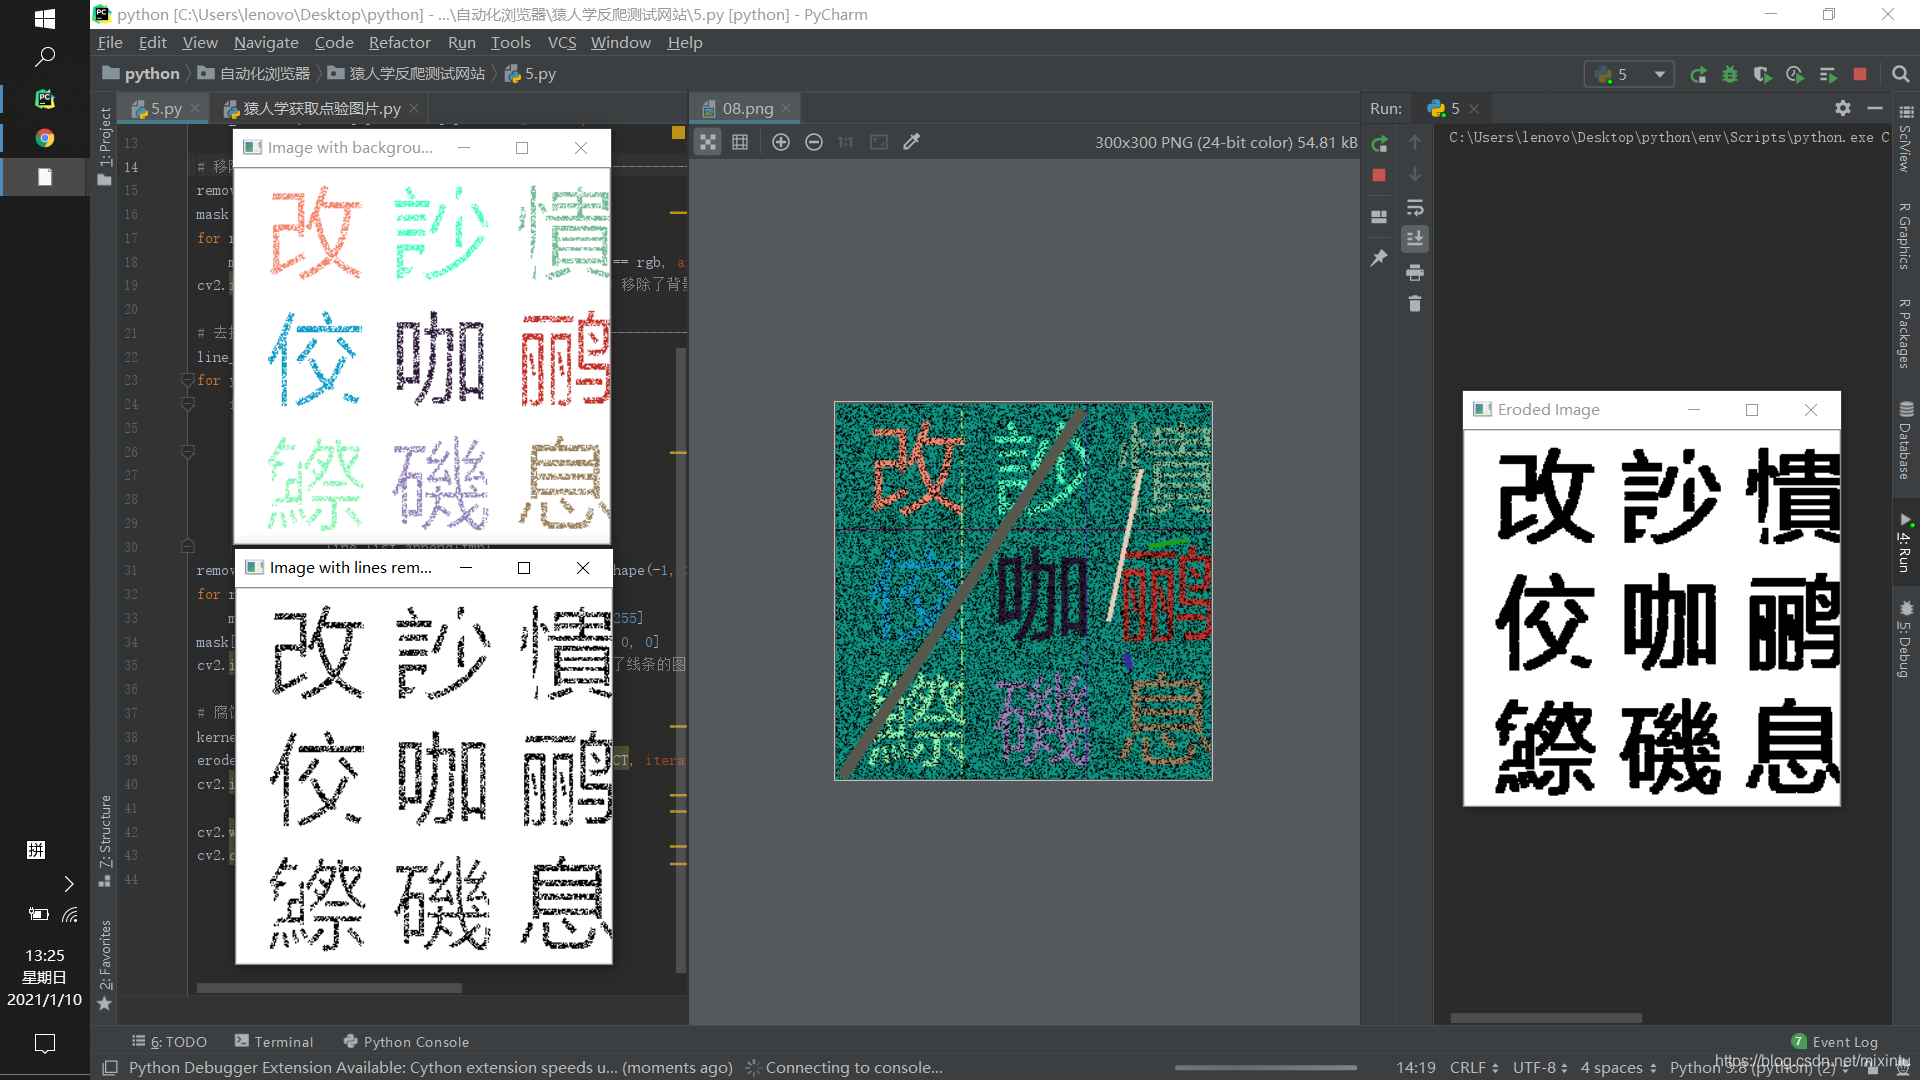This screenshot has height=1080, width=1920.
Task: Toggle soft-wrap in the Run console
Action: point(1415,207)
